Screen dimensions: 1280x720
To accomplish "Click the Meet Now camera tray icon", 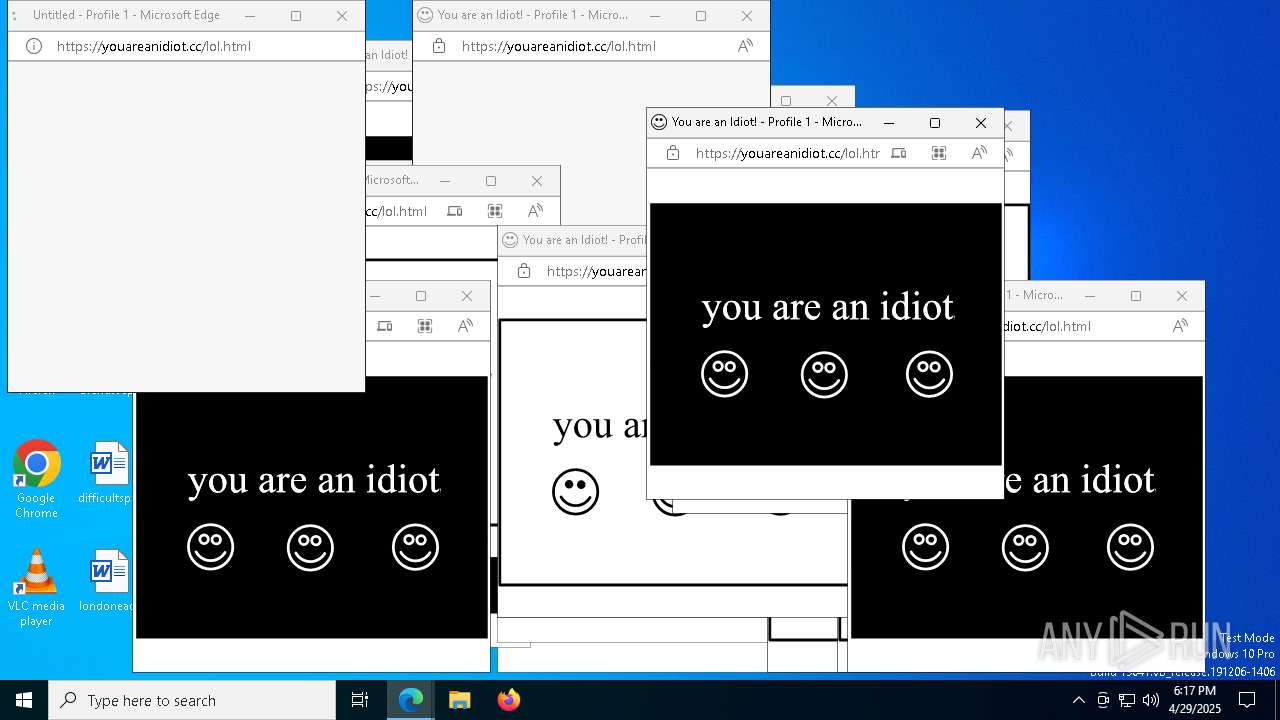I will tap(1103, 700).
